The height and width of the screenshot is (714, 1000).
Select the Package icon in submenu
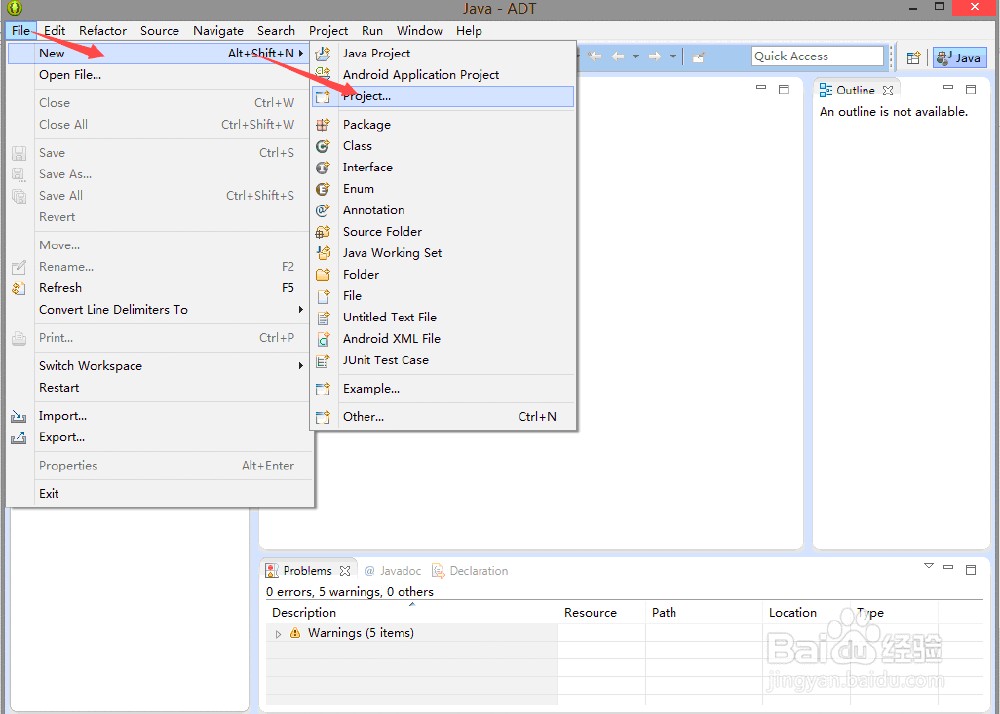[x=323, y=124]
